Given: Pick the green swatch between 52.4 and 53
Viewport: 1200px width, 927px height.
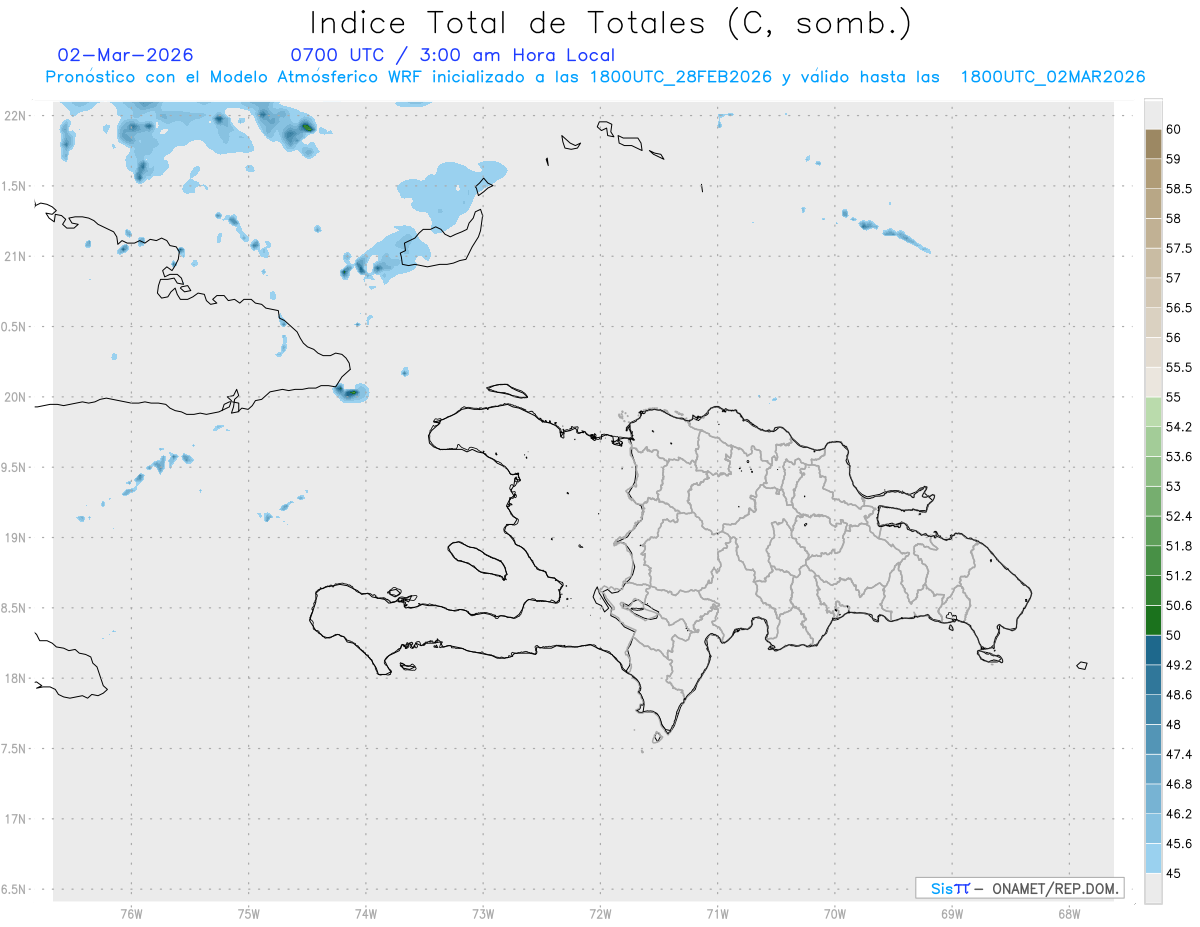Looking at the screenshot, I should (x=1153, y=501).
